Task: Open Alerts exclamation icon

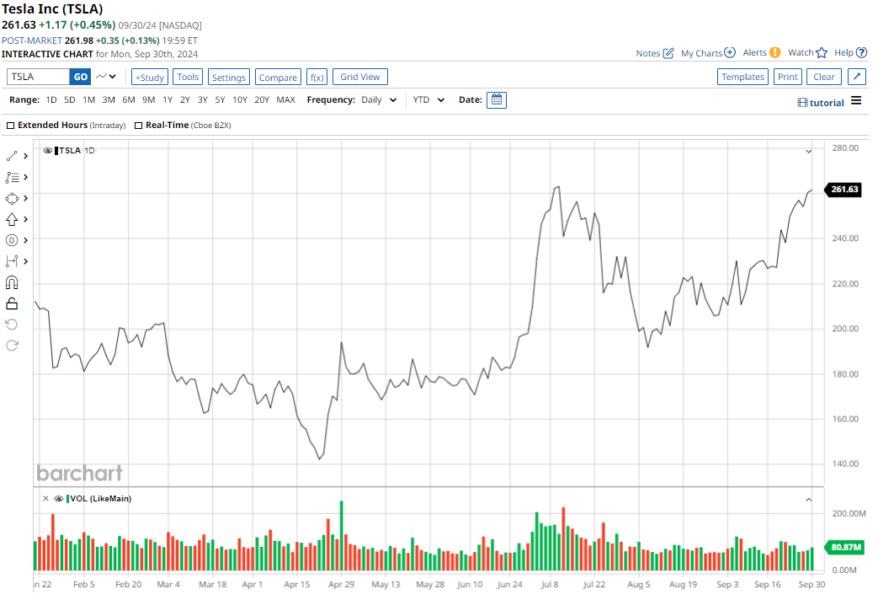Action: click(775, 53)
